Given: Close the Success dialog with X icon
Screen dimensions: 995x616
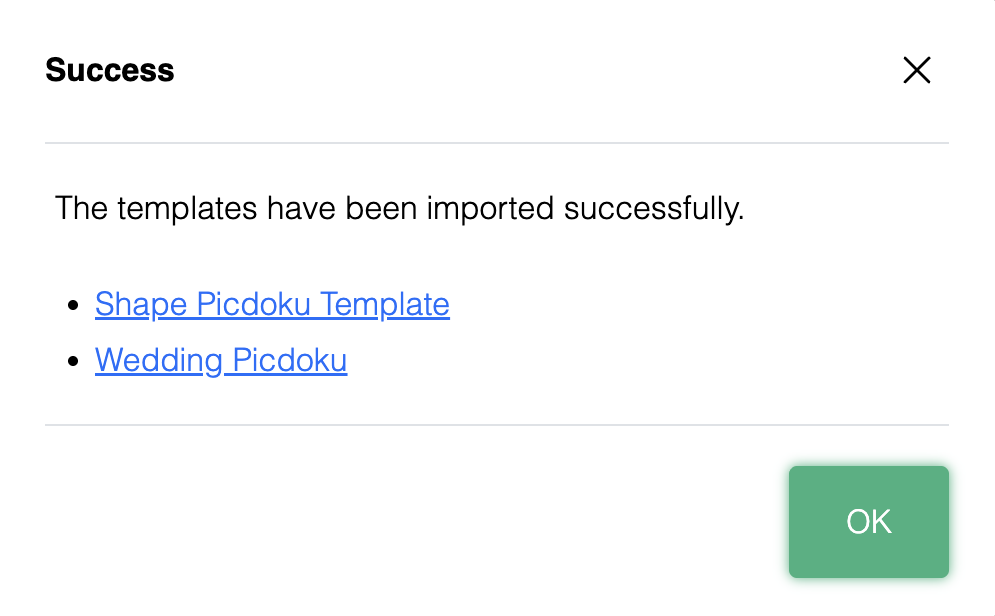Looking at the screenshot, I should pyautogui.click(x=916, y=70).
